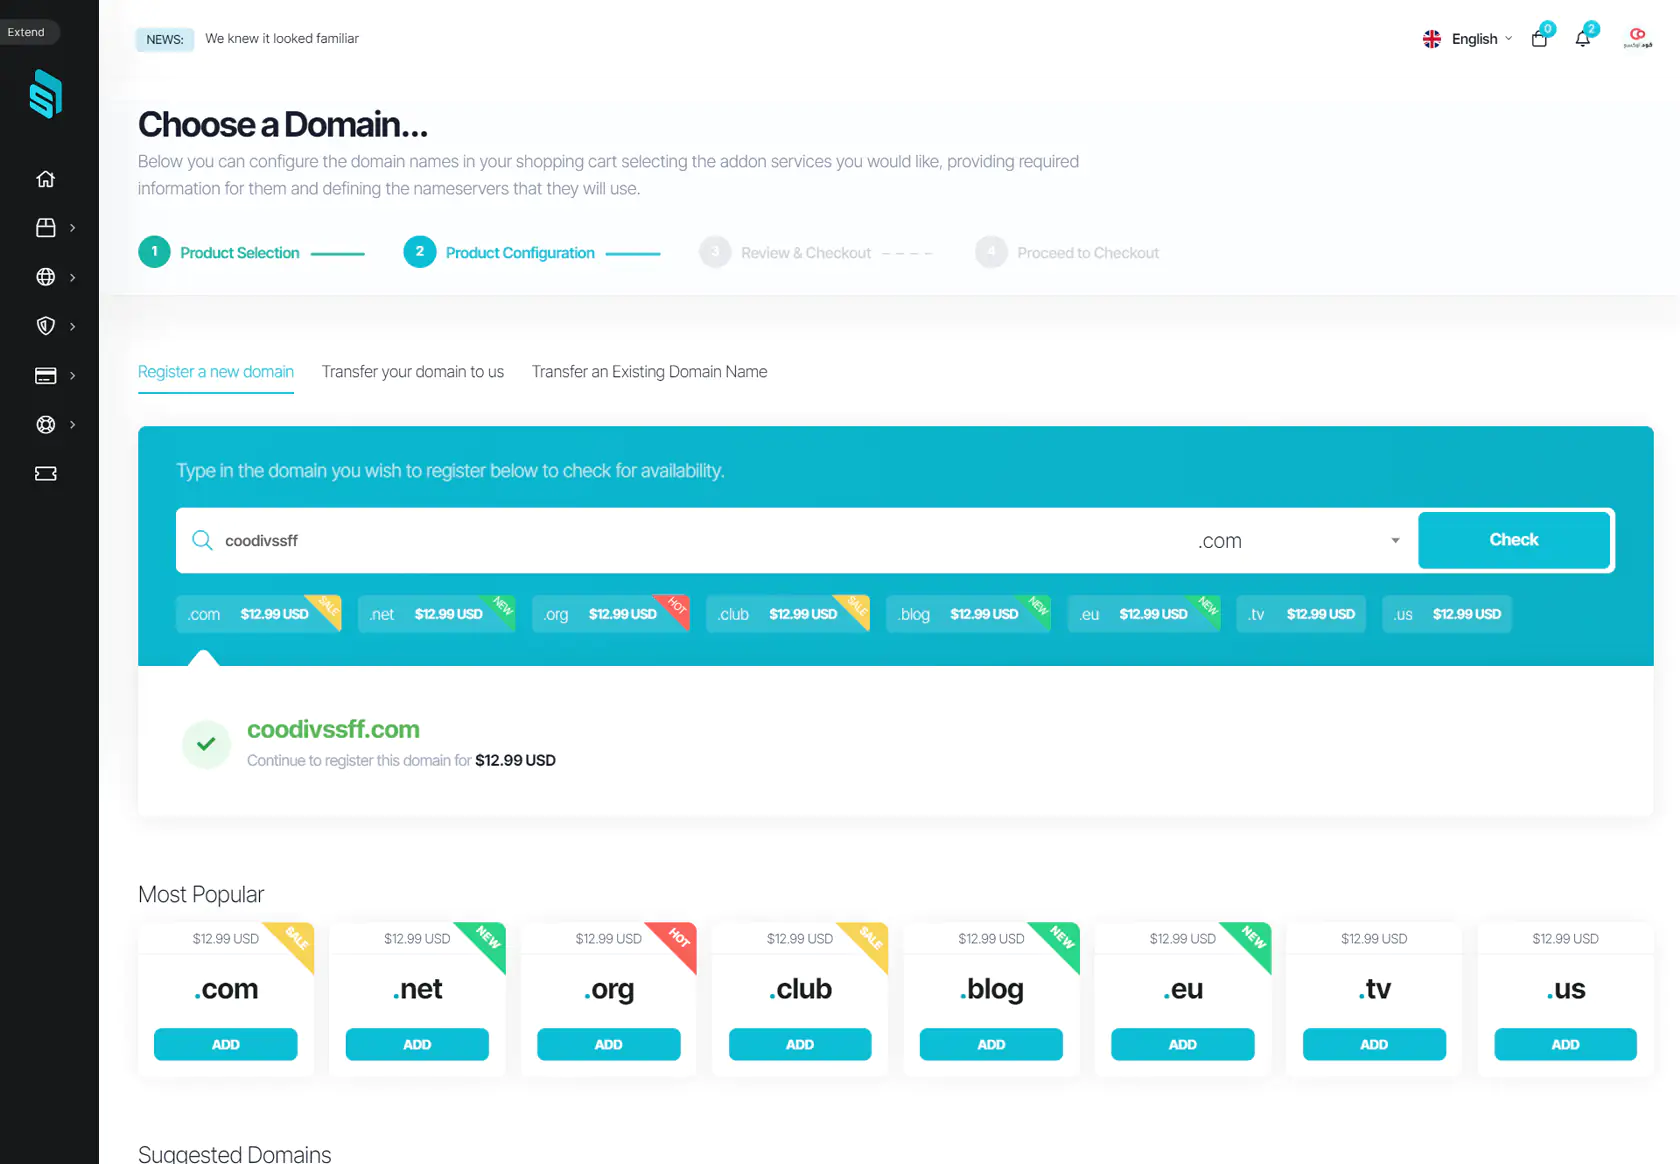The height and width of the screenshot is (1164, 1680).
Task: Expand the billing card submenu chevron
Action: 72,375
